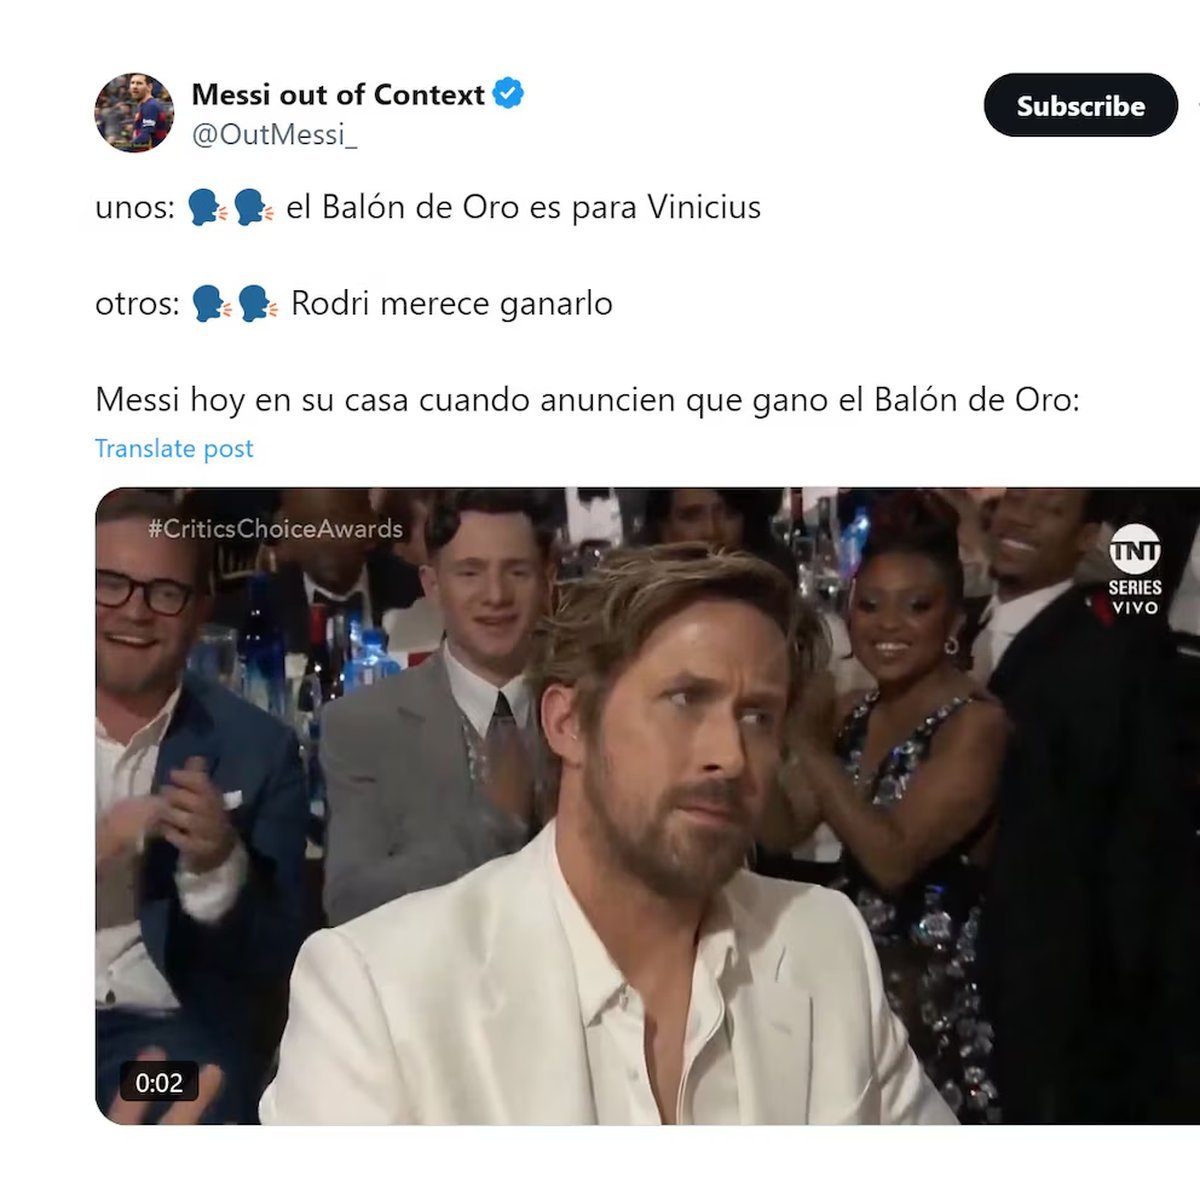Click the 0:02 video duration badge
Image resolution: width=1200 pixels, height=1200 pixels.
coord(159,1083)
